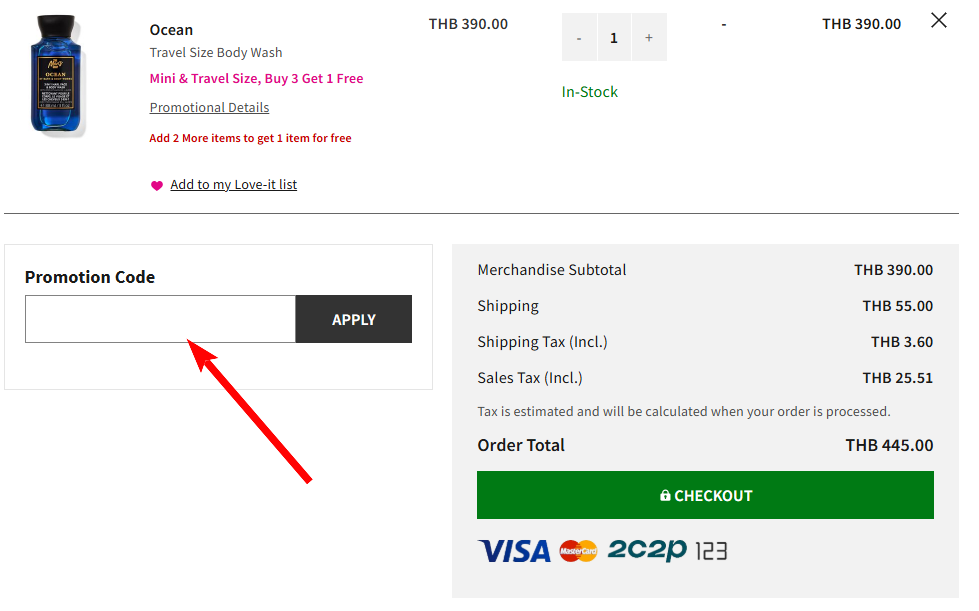The height and width of the screenshot is (611, 979).
Task: Click the MasterCard payment logo
Action: 578,551
